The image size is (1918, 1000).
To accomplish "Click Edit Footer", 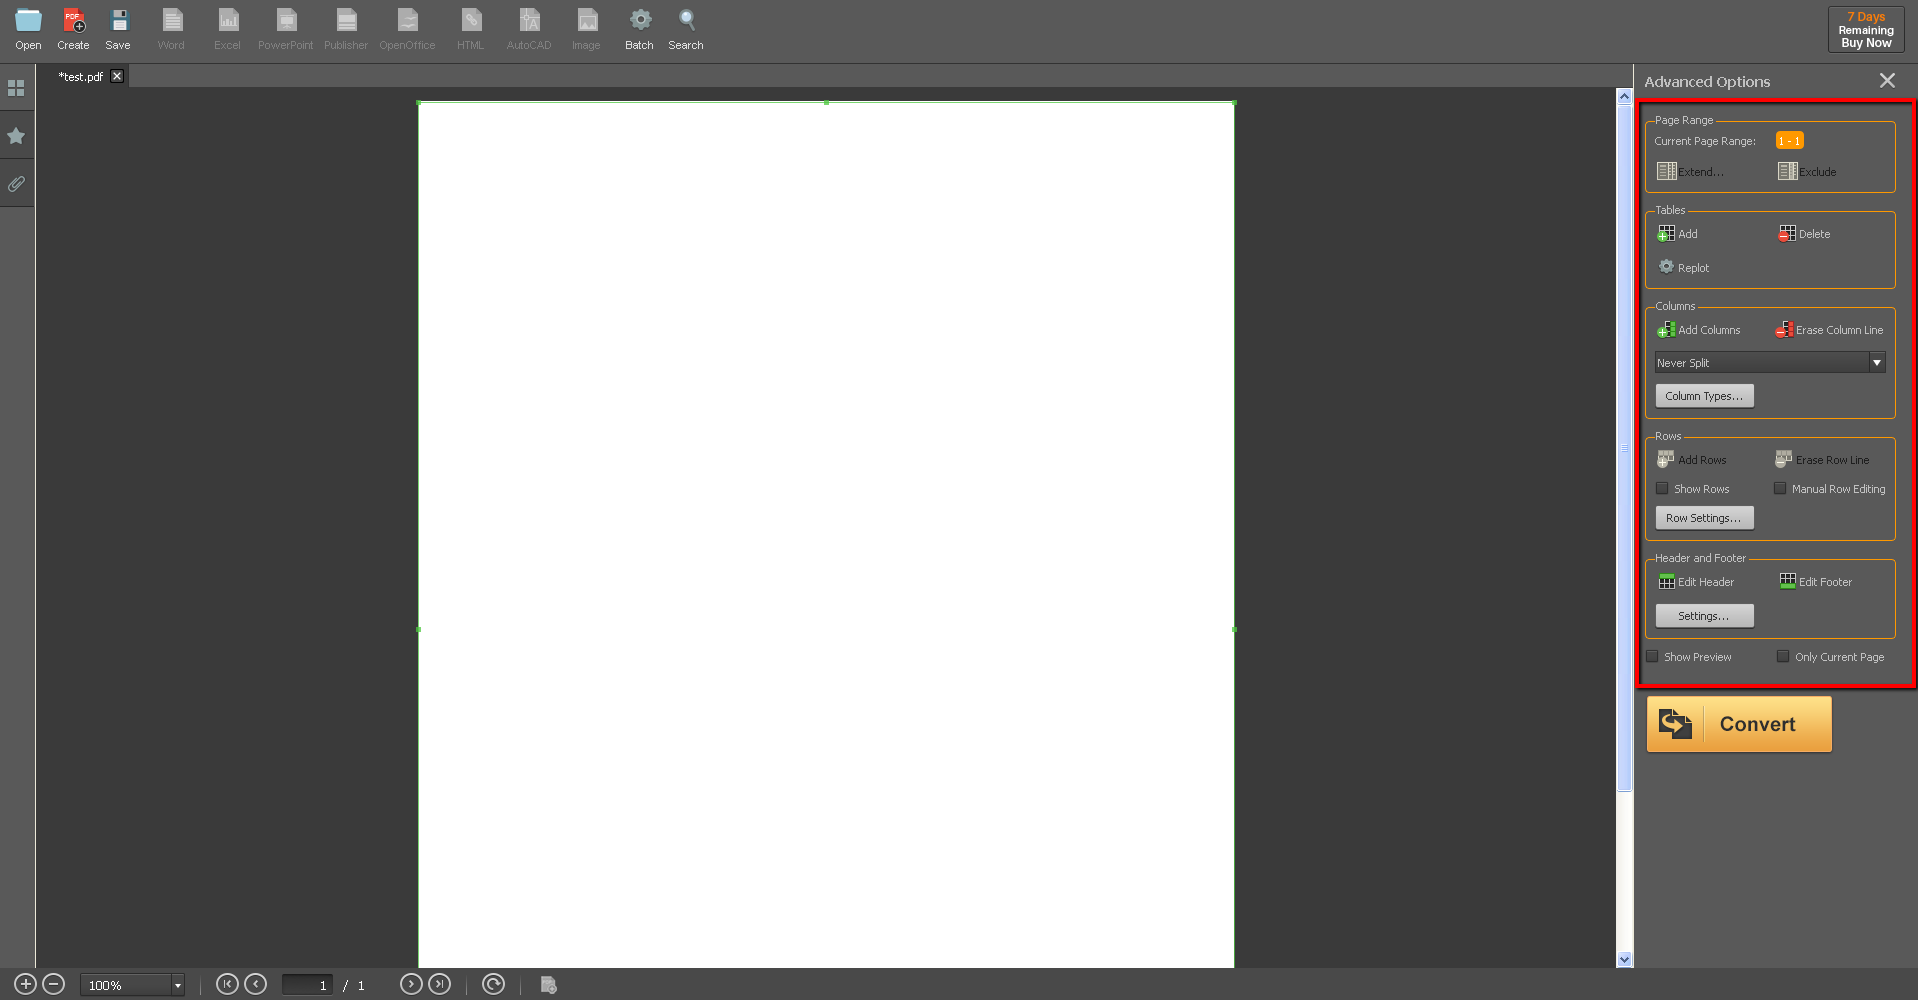I will click(x=1816, y=581).
